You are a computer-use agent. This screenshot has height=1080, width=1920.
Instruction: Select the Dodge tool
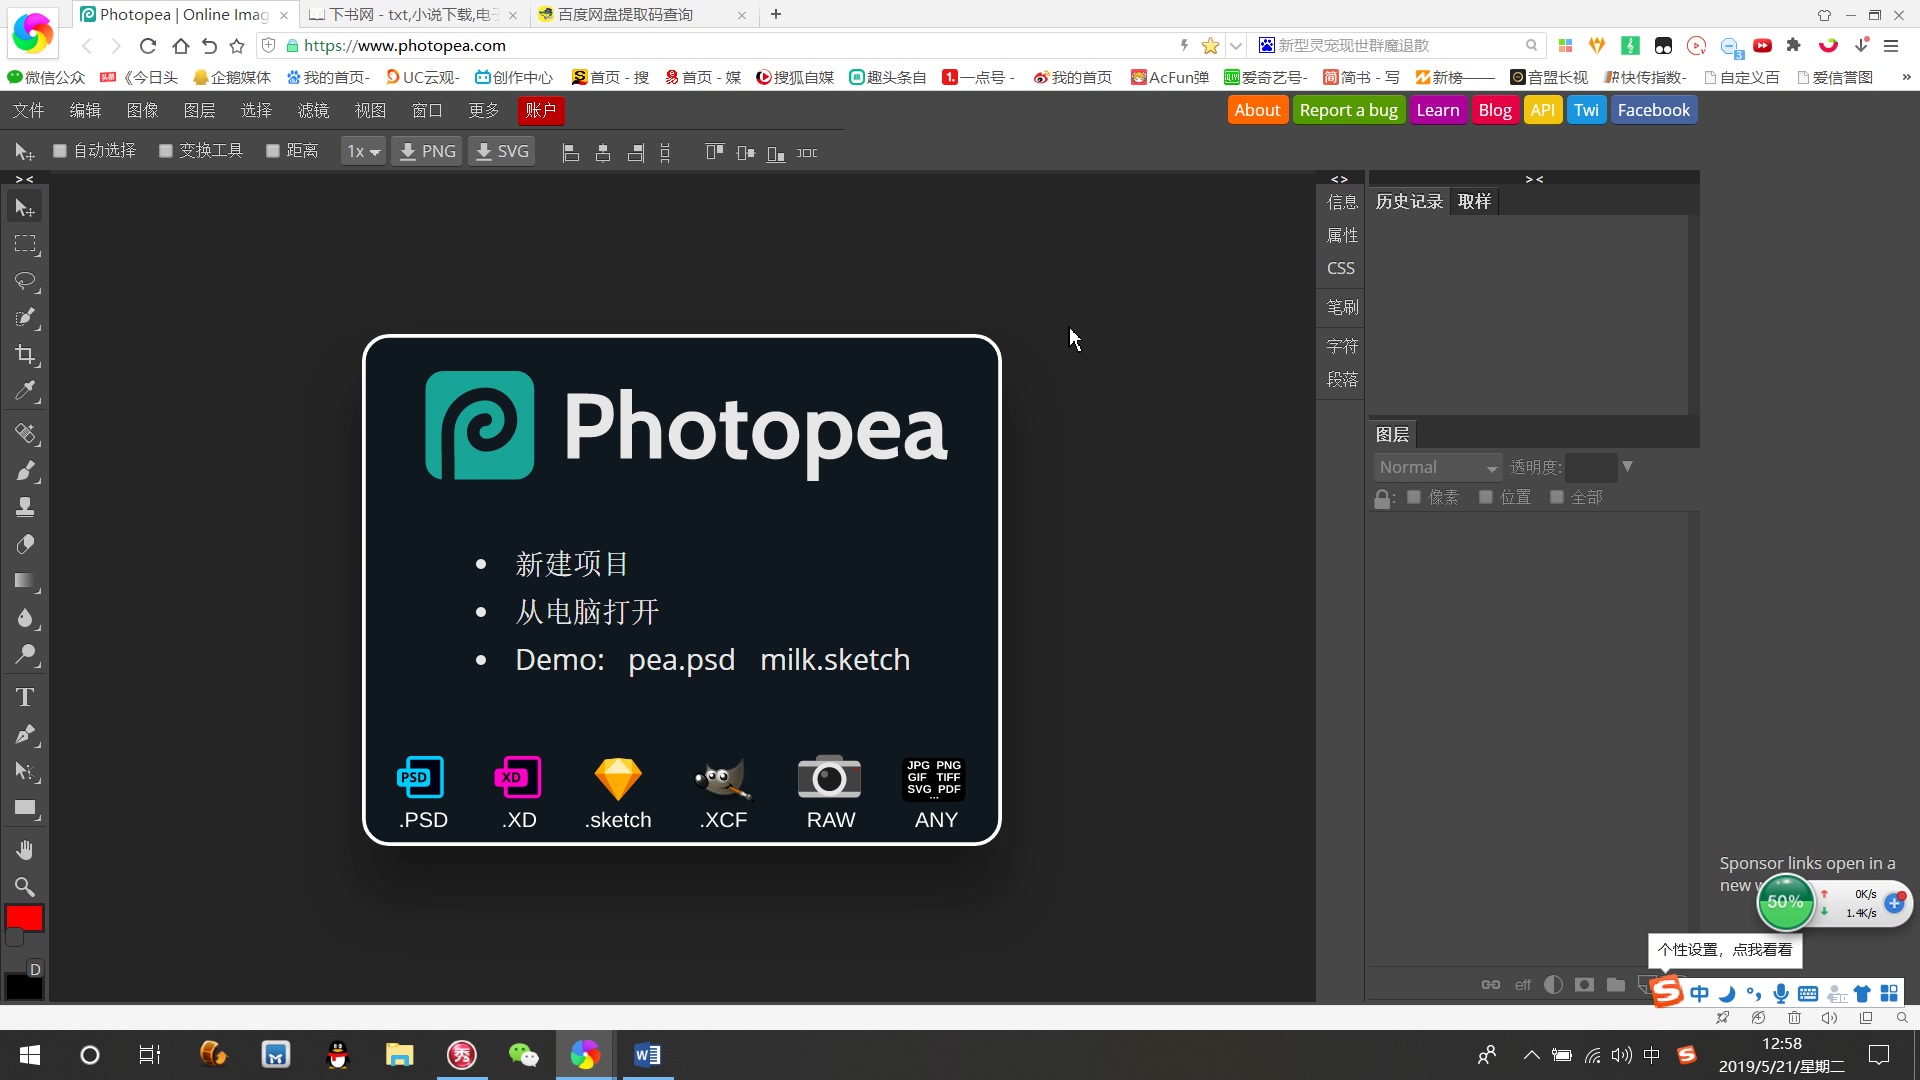coord(25,655)
